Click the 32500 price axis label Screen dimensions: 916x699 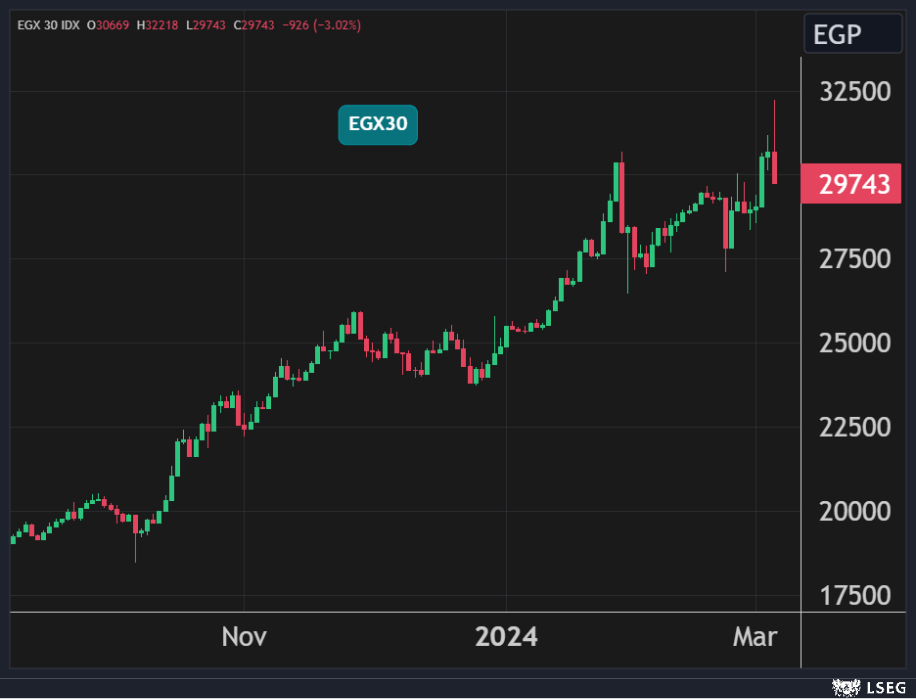(x=854, y=91)
